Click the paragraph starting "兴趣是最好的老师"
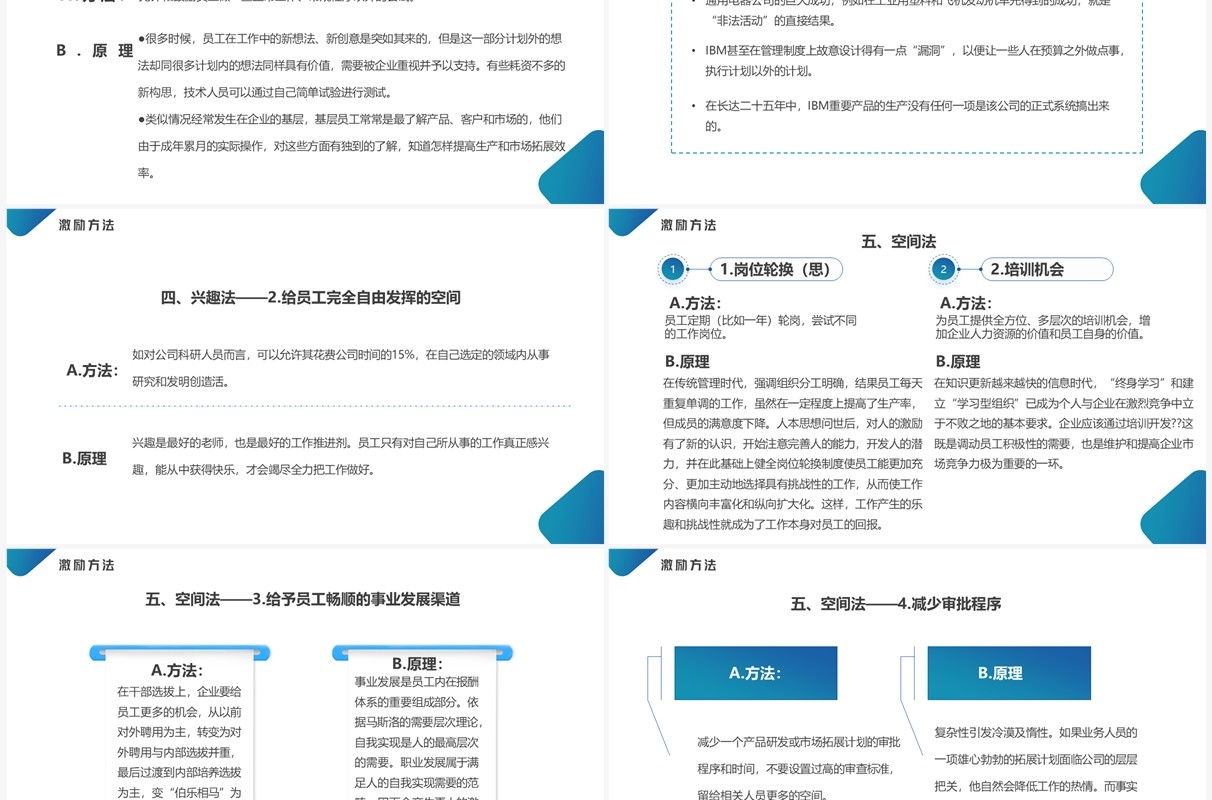 (x=341, y=455)
